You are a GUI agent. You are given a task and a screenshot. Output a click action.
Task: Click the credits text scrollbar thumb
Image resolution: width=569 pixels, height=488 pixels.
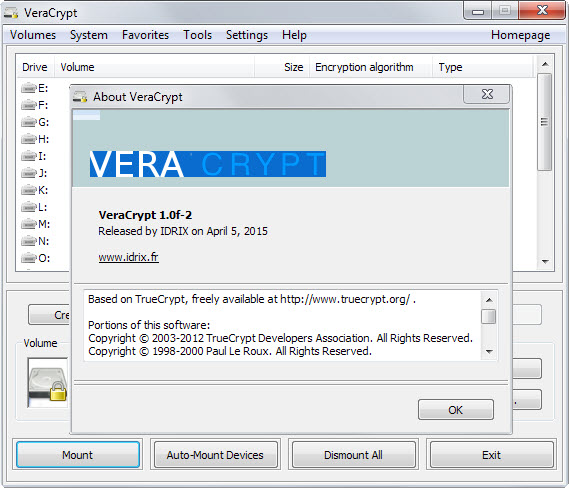point(489,316)
